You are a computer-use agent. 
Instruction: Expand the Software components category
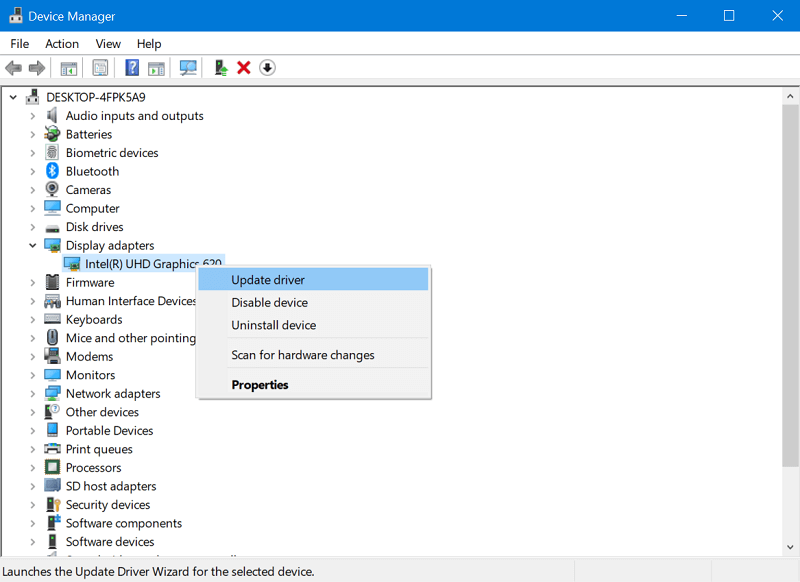pos(33,523)
